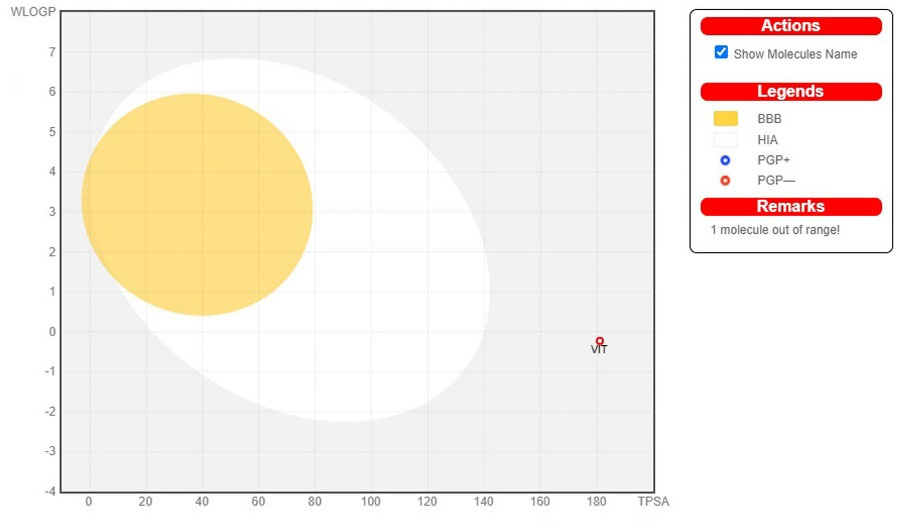Click the PGP+ legend text label
This screenshot has height=531, width=906.
pos(773,160)
